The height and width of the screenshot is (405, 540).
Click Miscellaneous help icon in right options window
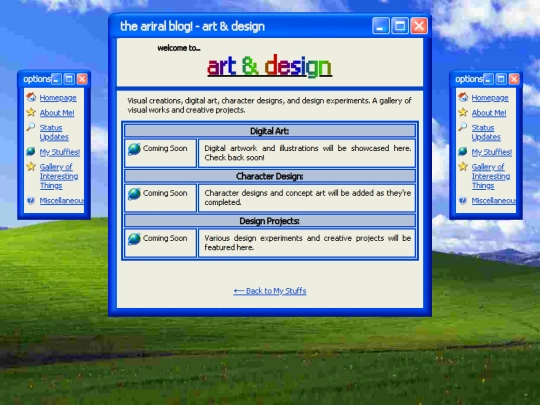(463, 200)
